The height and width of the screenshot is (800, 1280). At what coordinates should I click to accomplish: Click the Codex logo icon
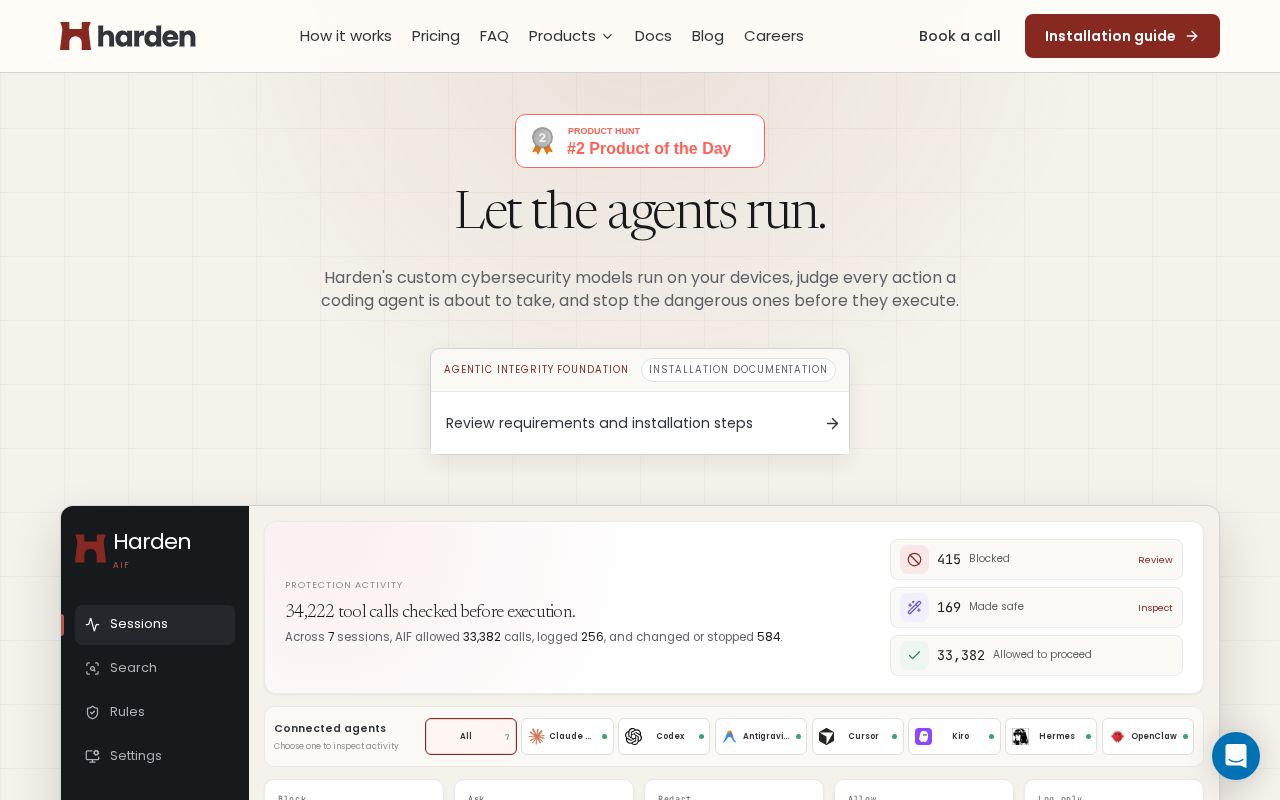point(633,736)
